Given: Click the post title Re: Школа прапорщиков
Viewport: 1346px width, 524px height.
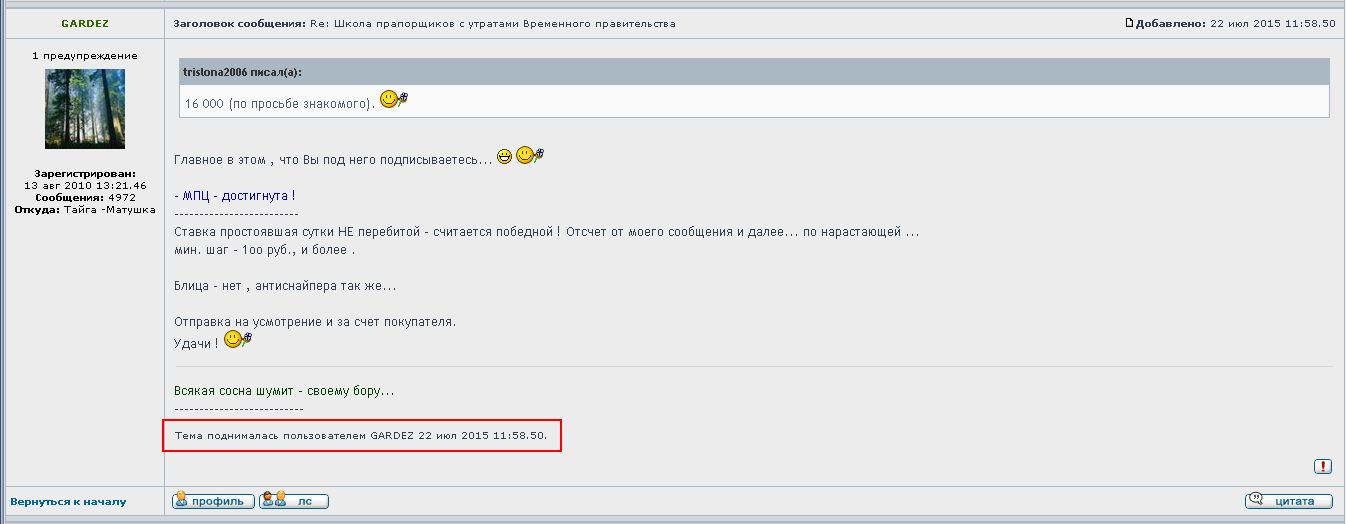Looking at the screenshot, I should coord(492,23).
